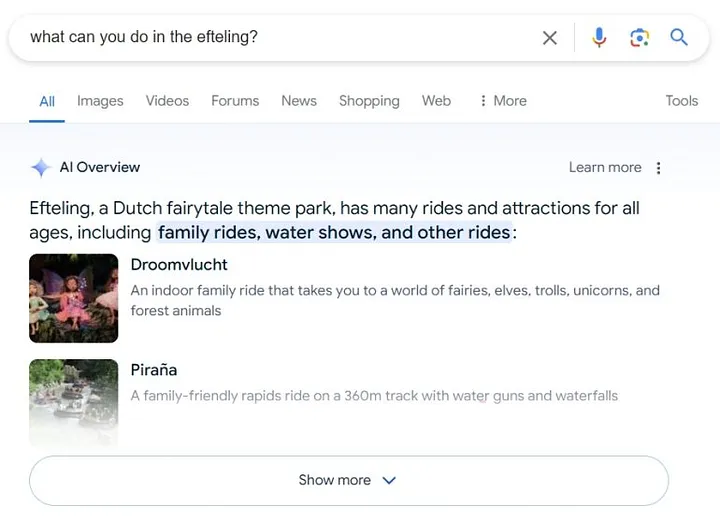
Task: Click the Show more chevron arrow
Action: [389, 480]
